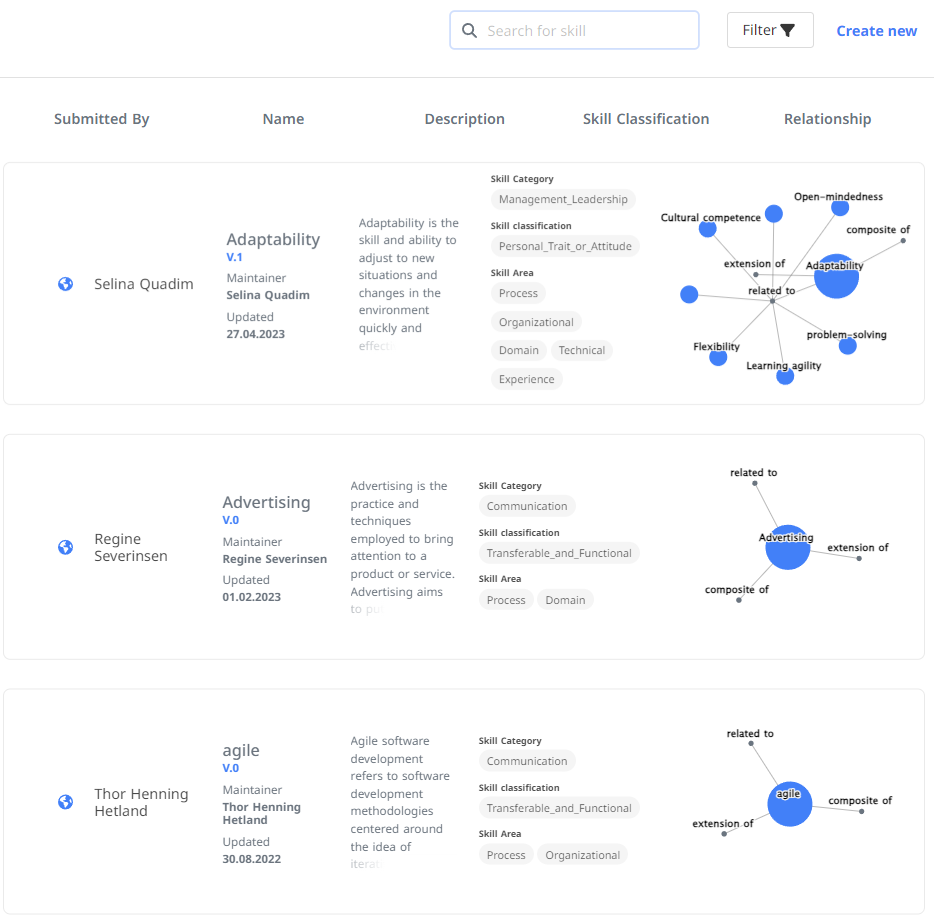934x922 pixels.
Task: Click the V.0 version label under agile
Action: (231, 768)
